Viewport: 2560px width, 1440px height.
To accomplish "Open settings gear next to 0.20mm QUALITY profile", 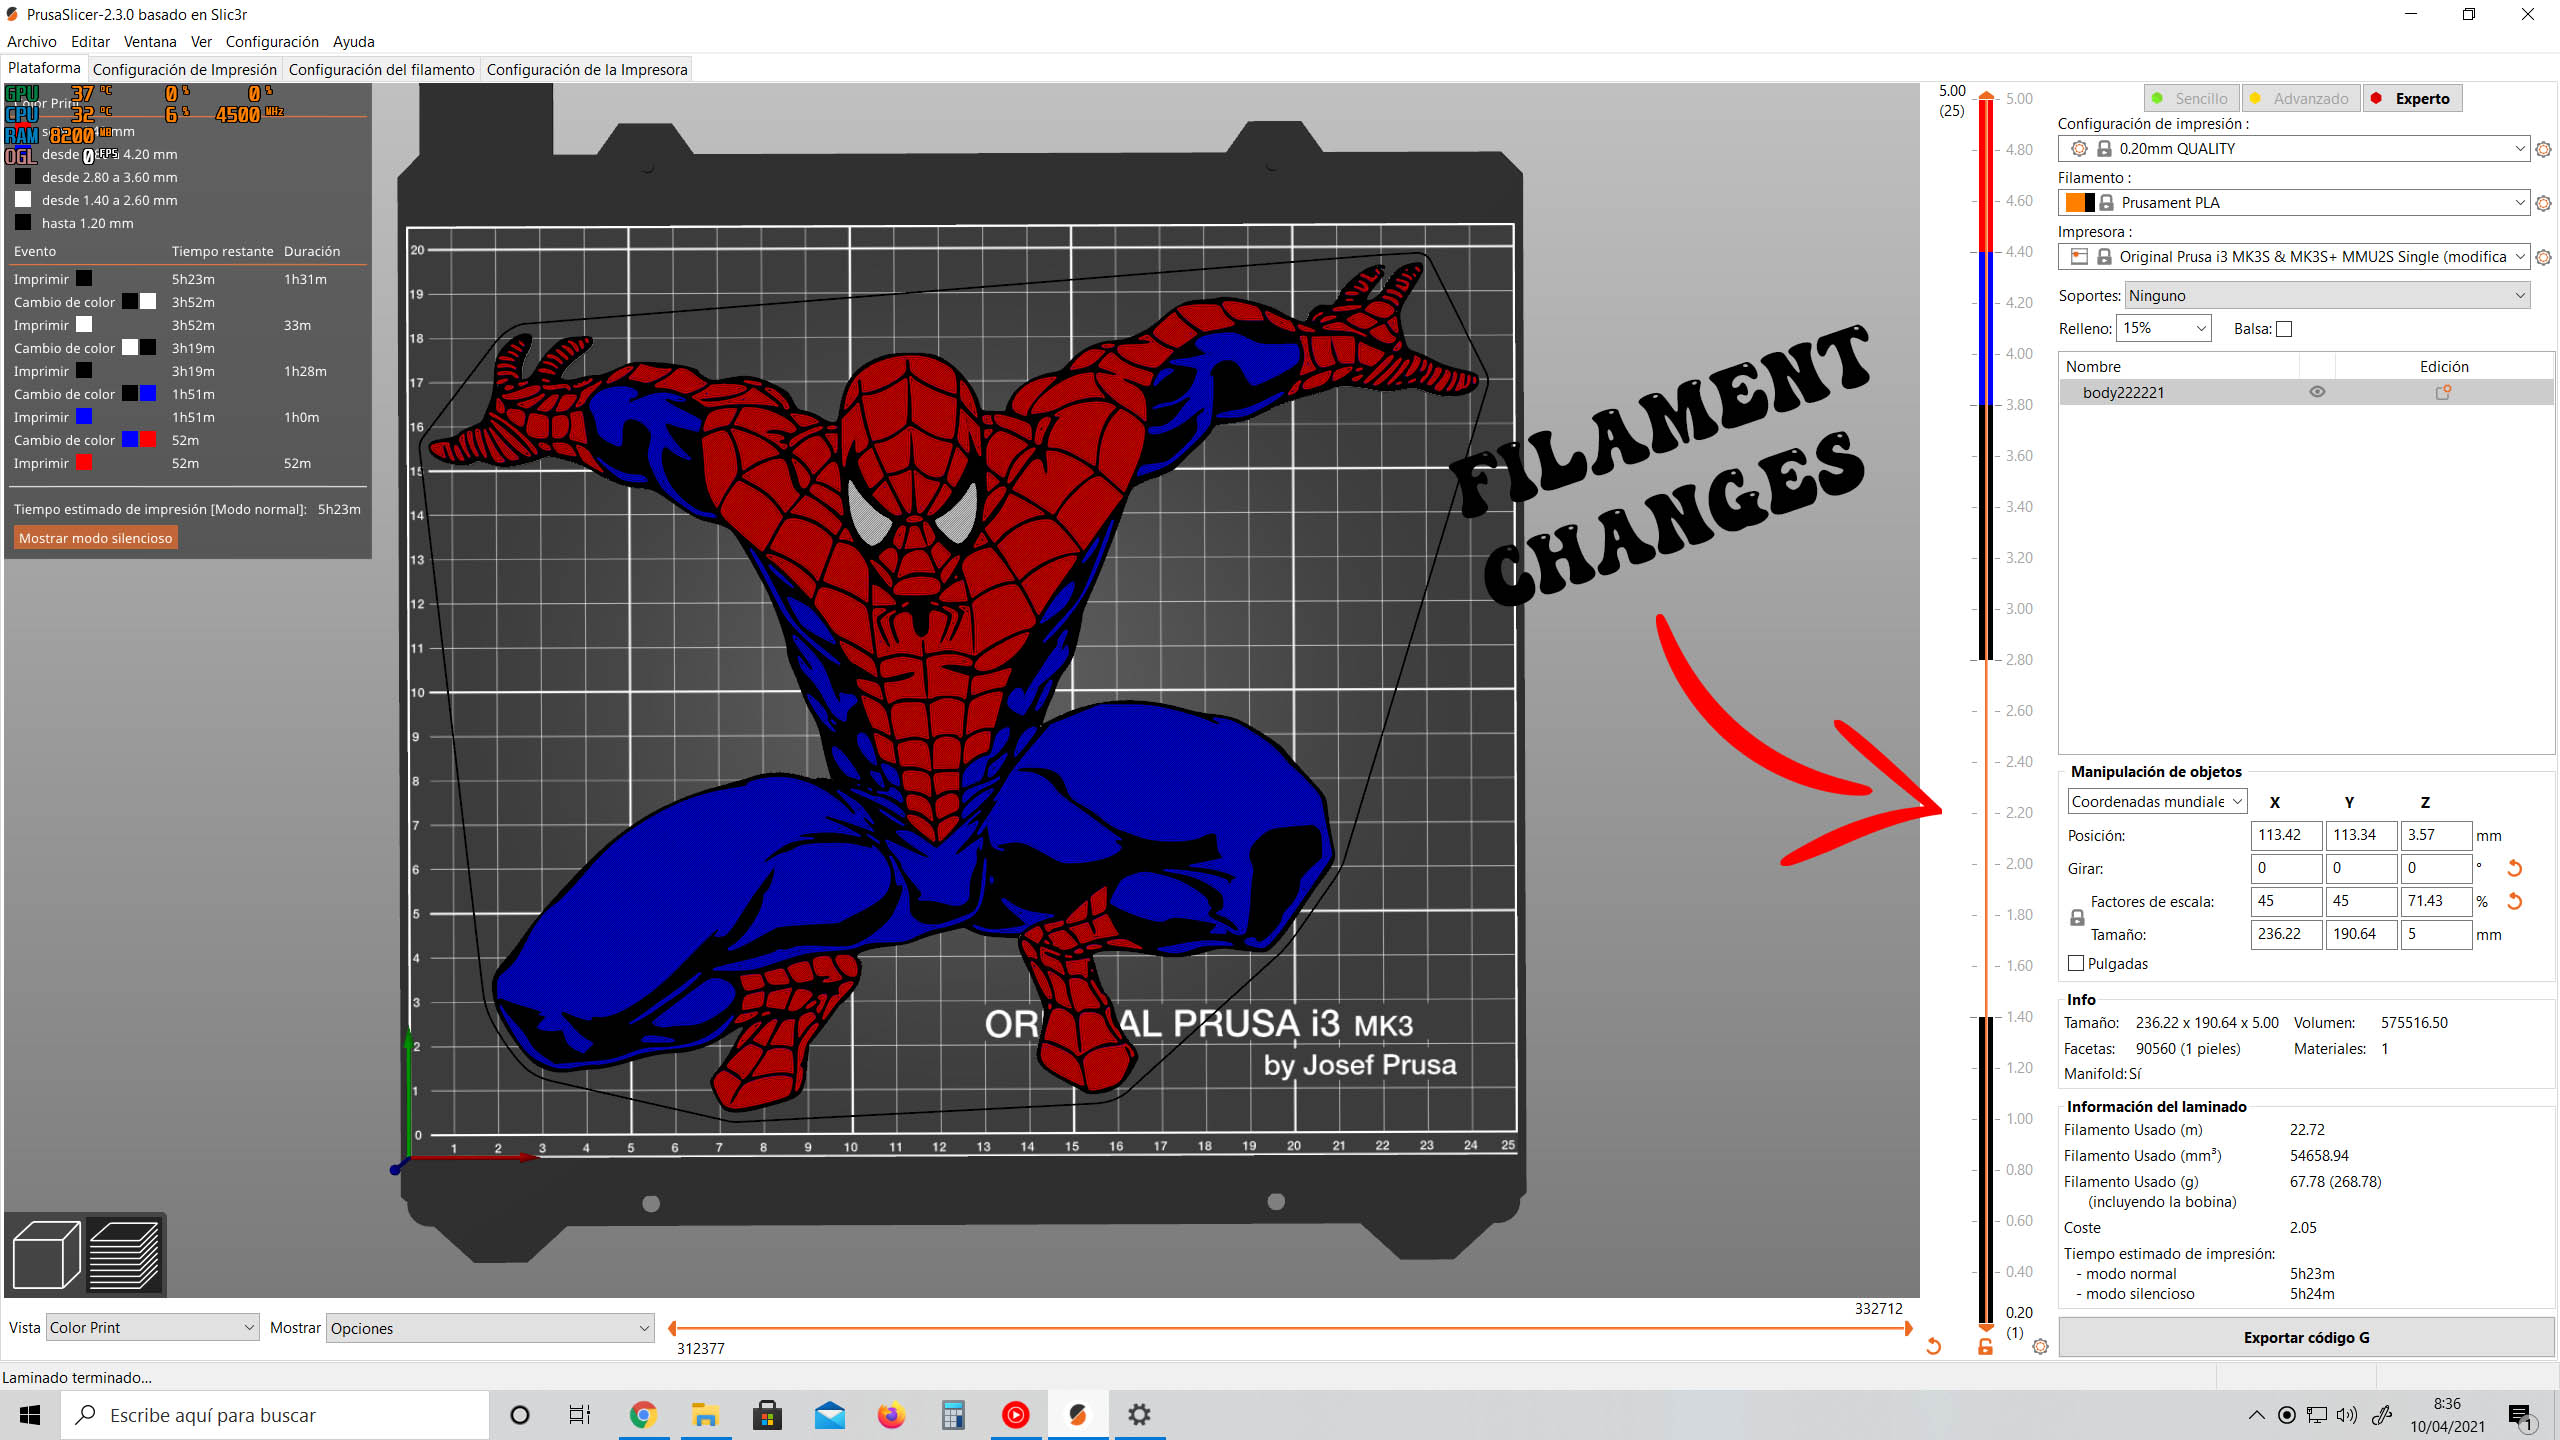I will (x=2544, y=149).
